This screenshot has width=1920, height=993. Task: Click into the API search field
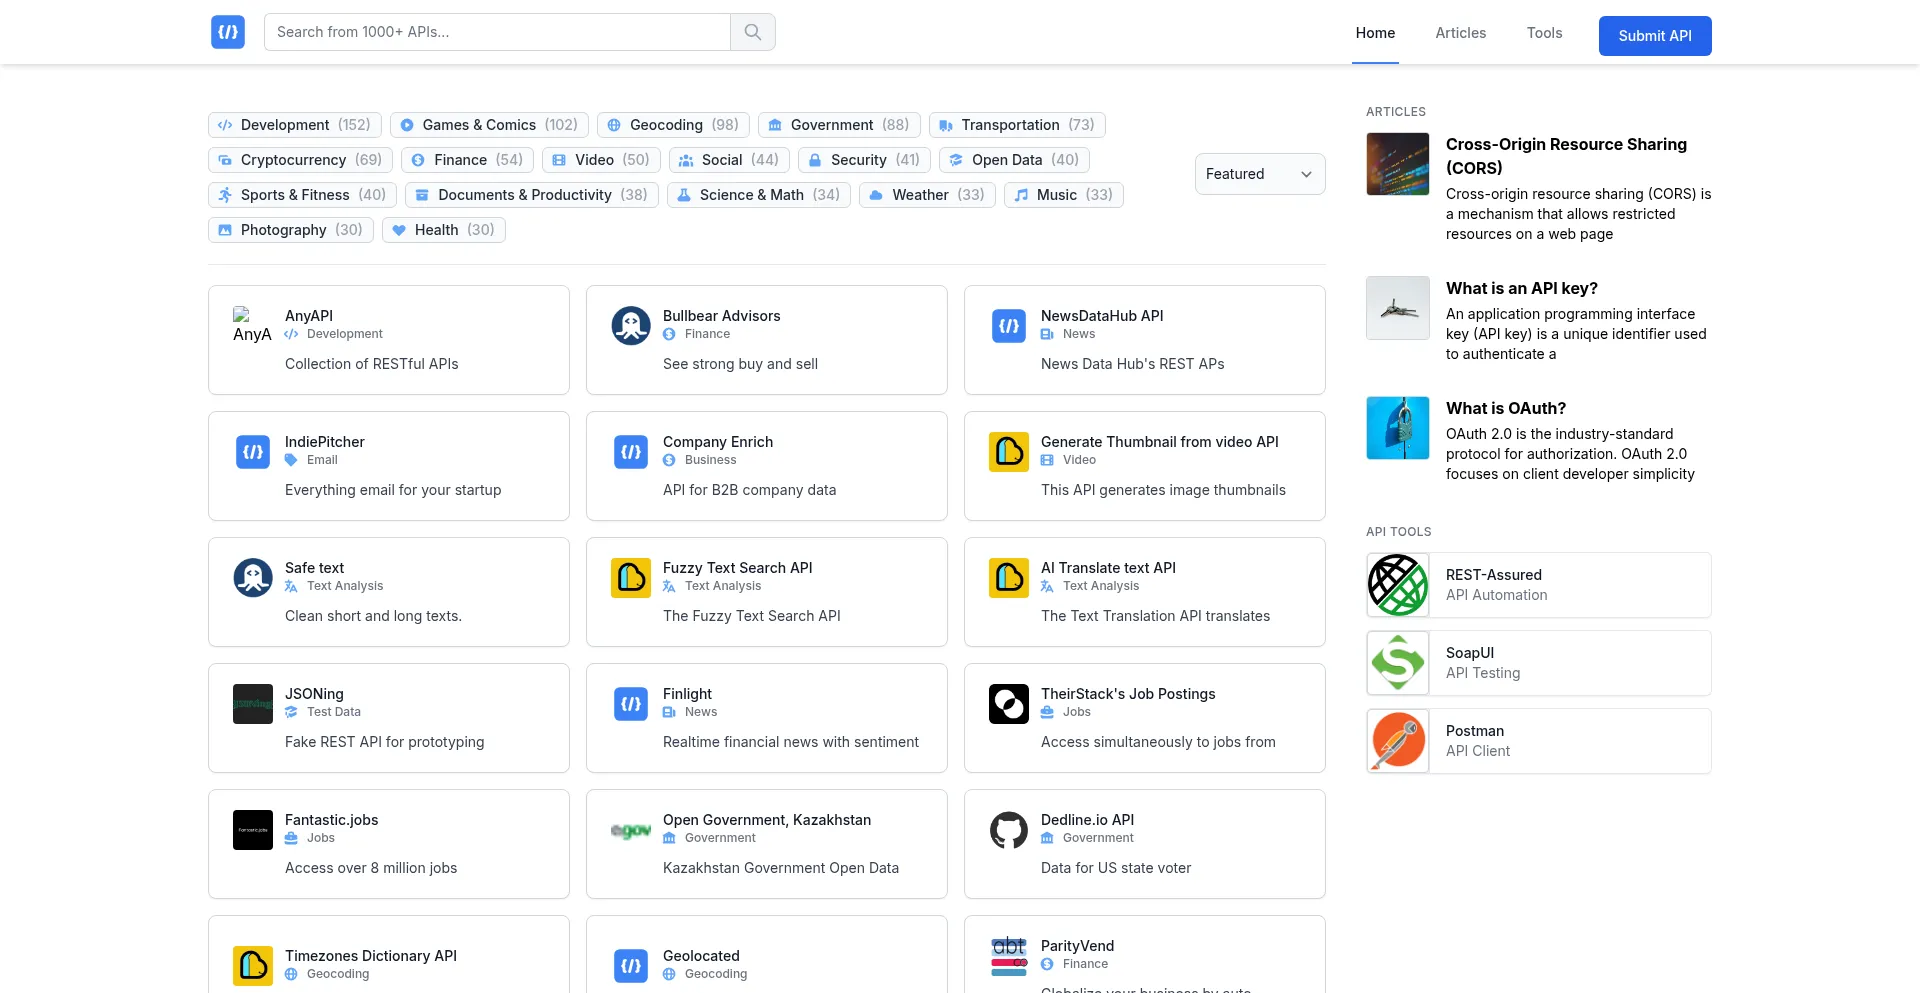(x=497, y=32)
